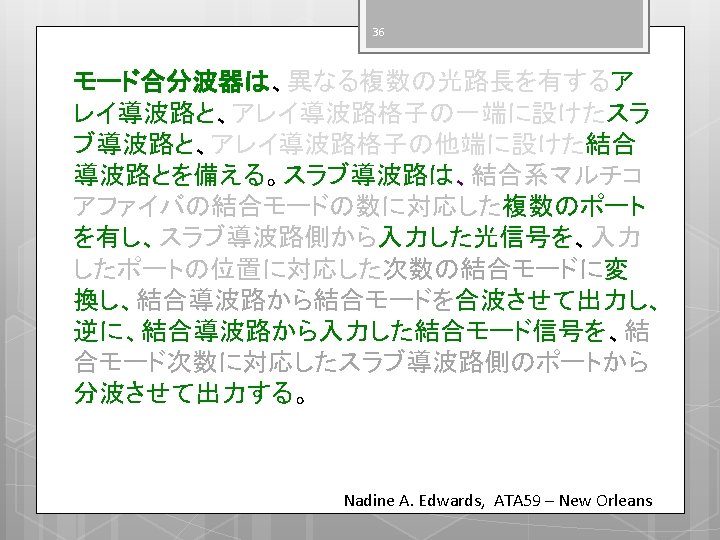Screen dimensions: 720x540
Task: Click the green phrase "入力した光信号を"
Action: coord(475,237)
